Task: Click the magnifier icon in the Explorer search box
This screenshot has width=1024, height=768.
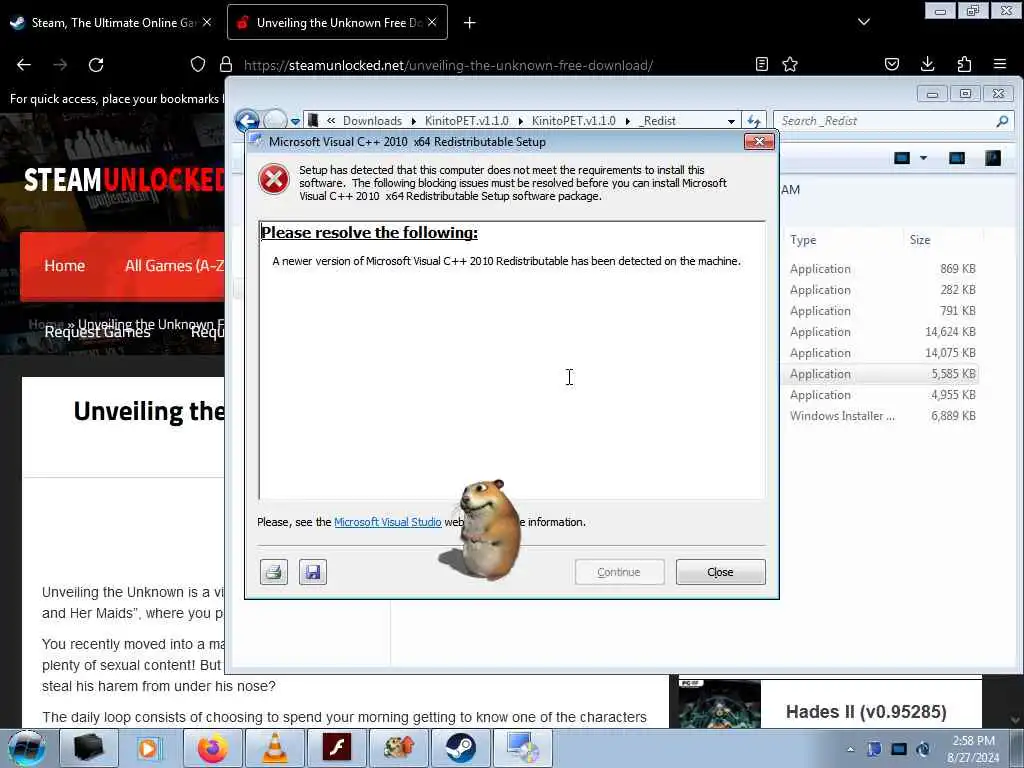Action: tap(1002, 121)
